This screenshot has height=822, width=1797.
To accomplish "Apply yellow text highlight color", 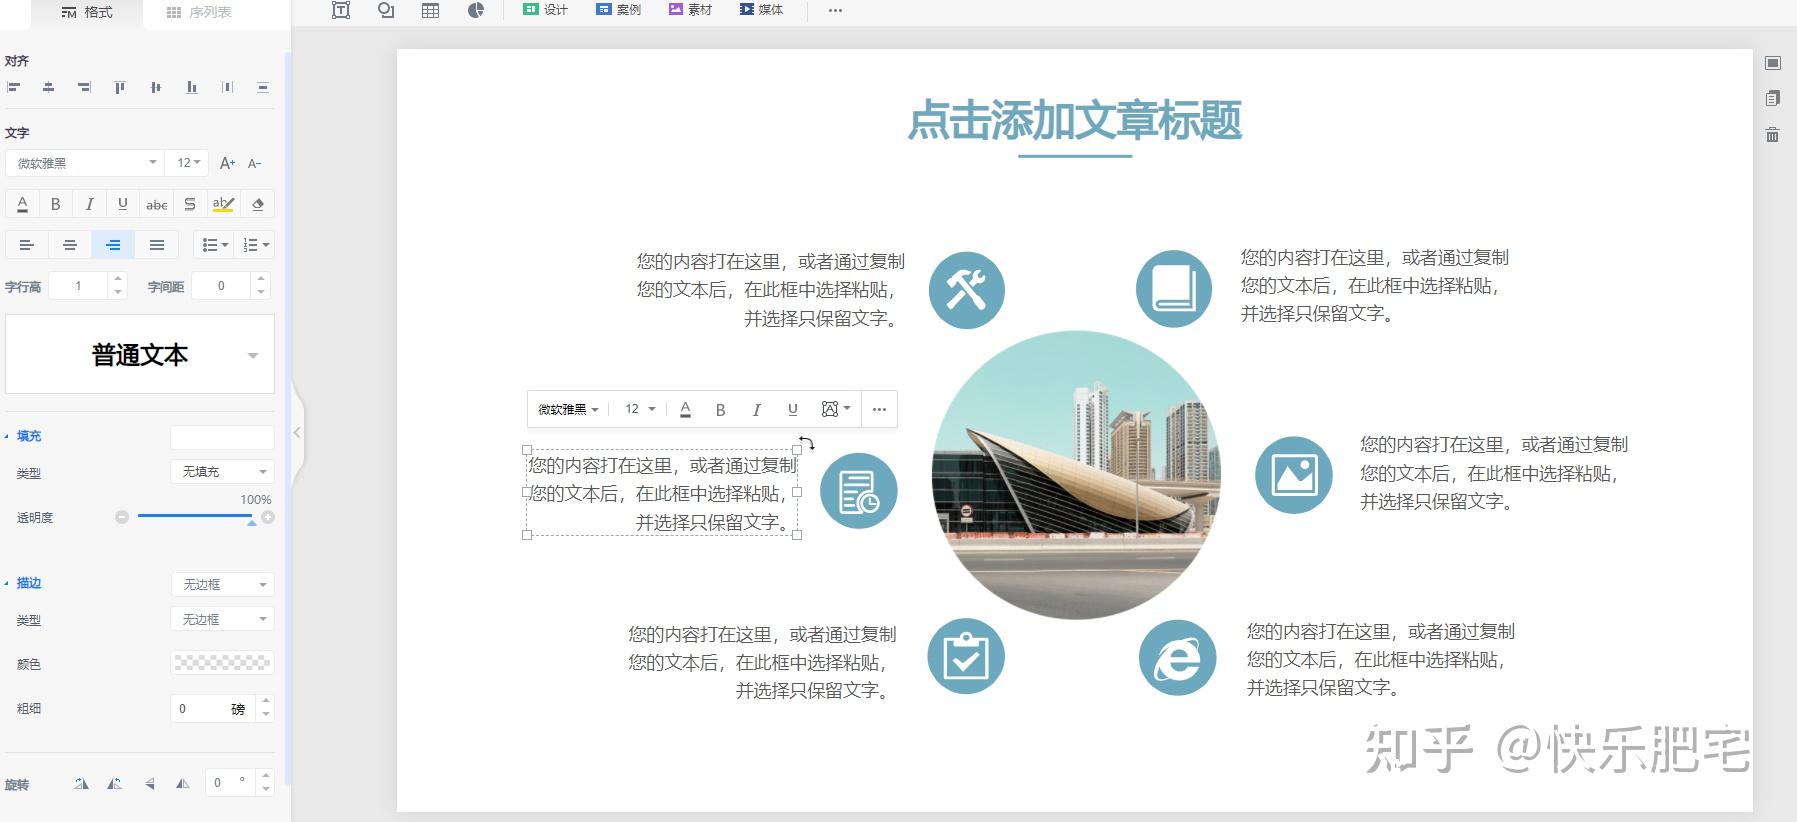I will tap(223, 204).
